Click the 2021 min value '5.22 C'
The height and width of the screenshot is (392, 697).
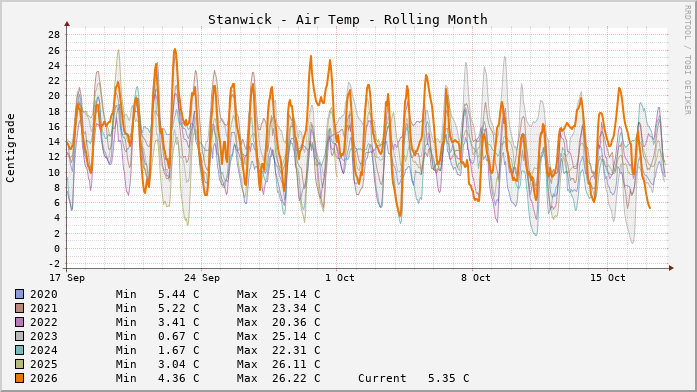pyautogui.click(x=179, y=308)
